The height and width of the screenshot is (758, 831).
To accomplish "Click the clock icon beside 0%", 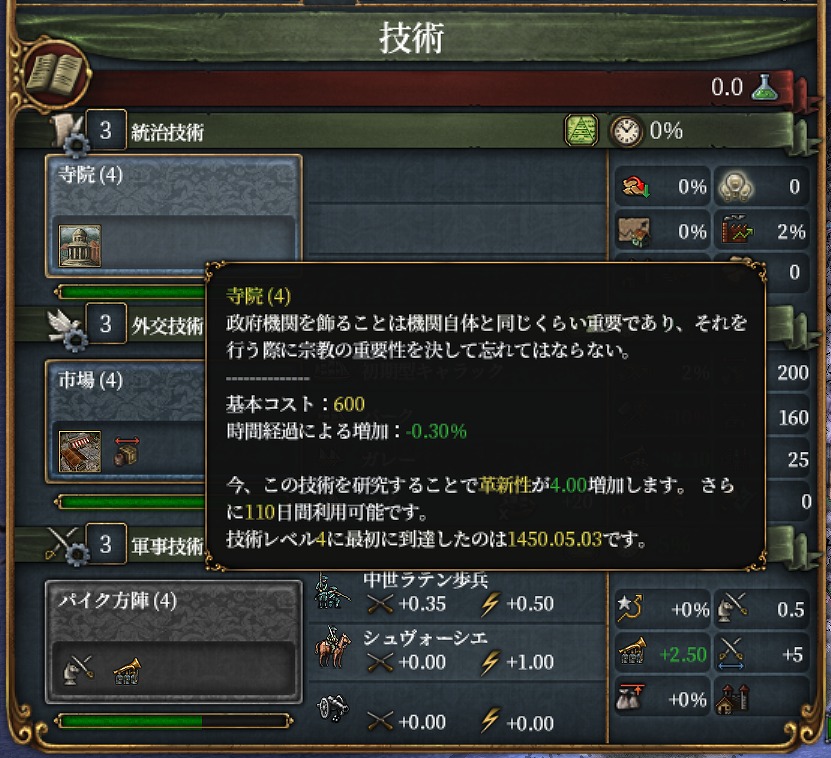I will coord(626,131).
